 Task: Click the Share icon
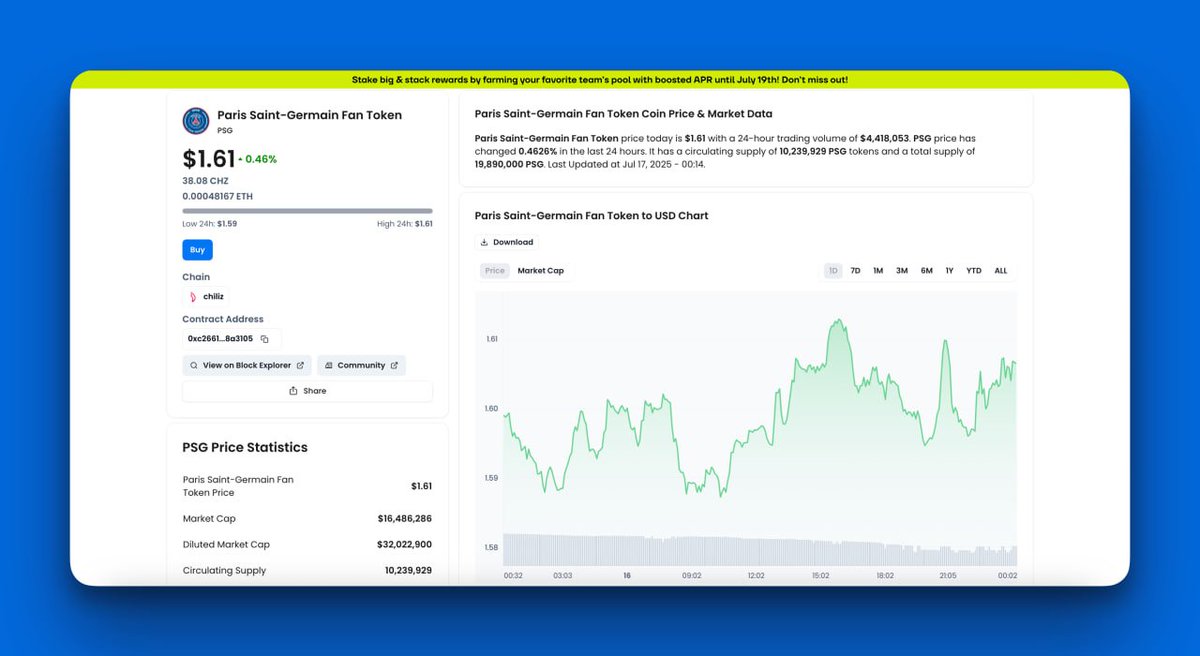click(x=293, y=391)
